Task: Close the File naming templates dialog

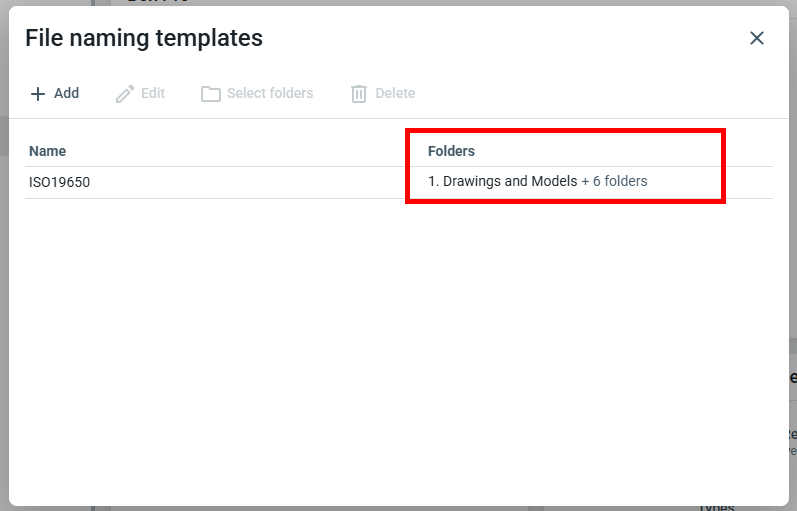Action: point(757,38)
